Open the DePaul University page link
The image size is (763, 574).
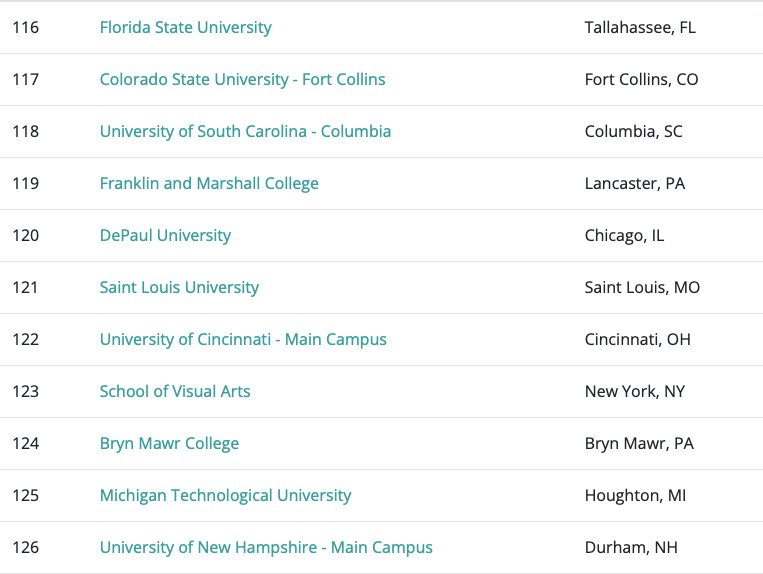pyautogui.click(x=165, y=236)
